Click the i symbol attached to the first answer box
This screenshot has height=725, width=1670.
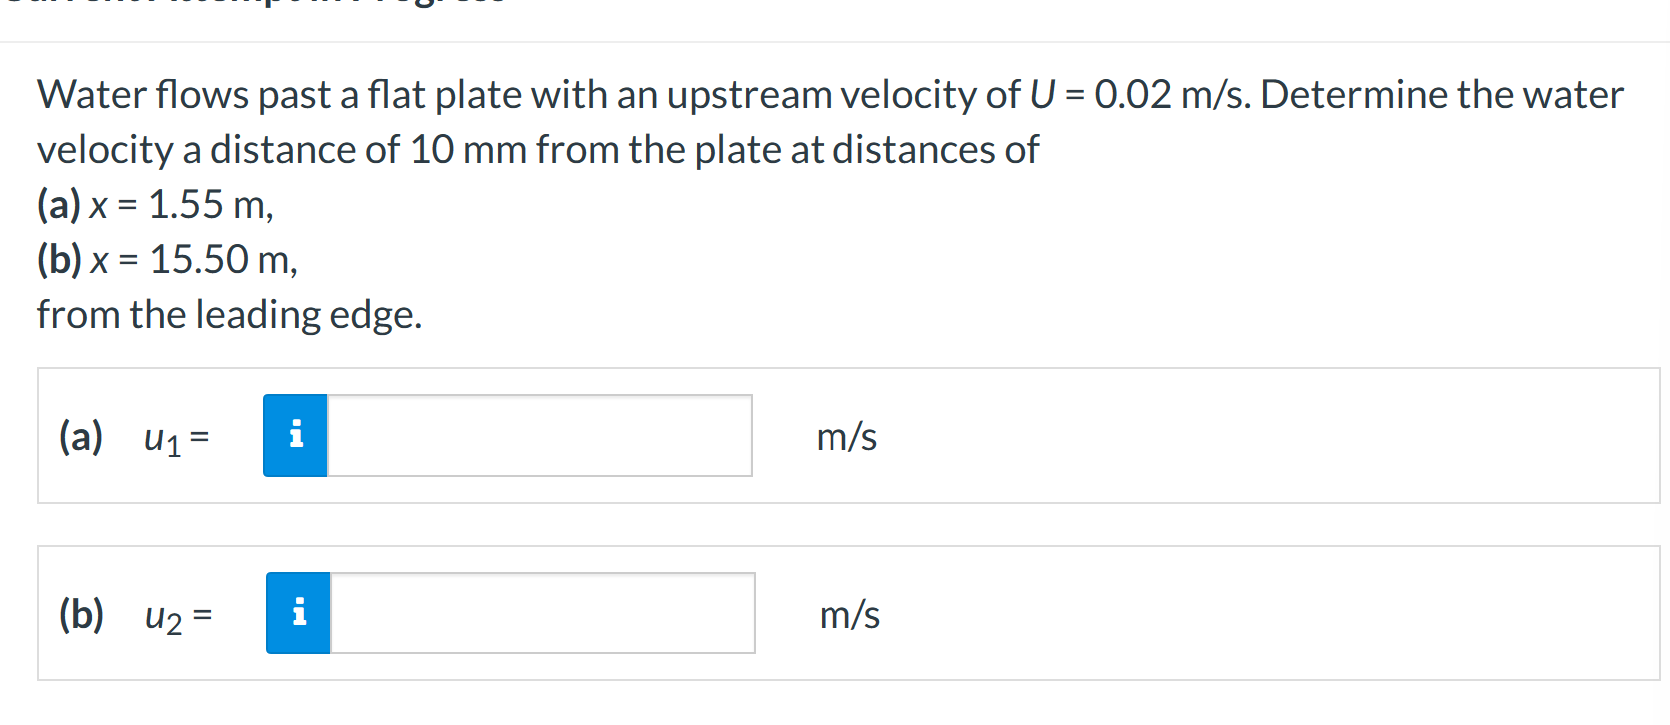point(295,435)
